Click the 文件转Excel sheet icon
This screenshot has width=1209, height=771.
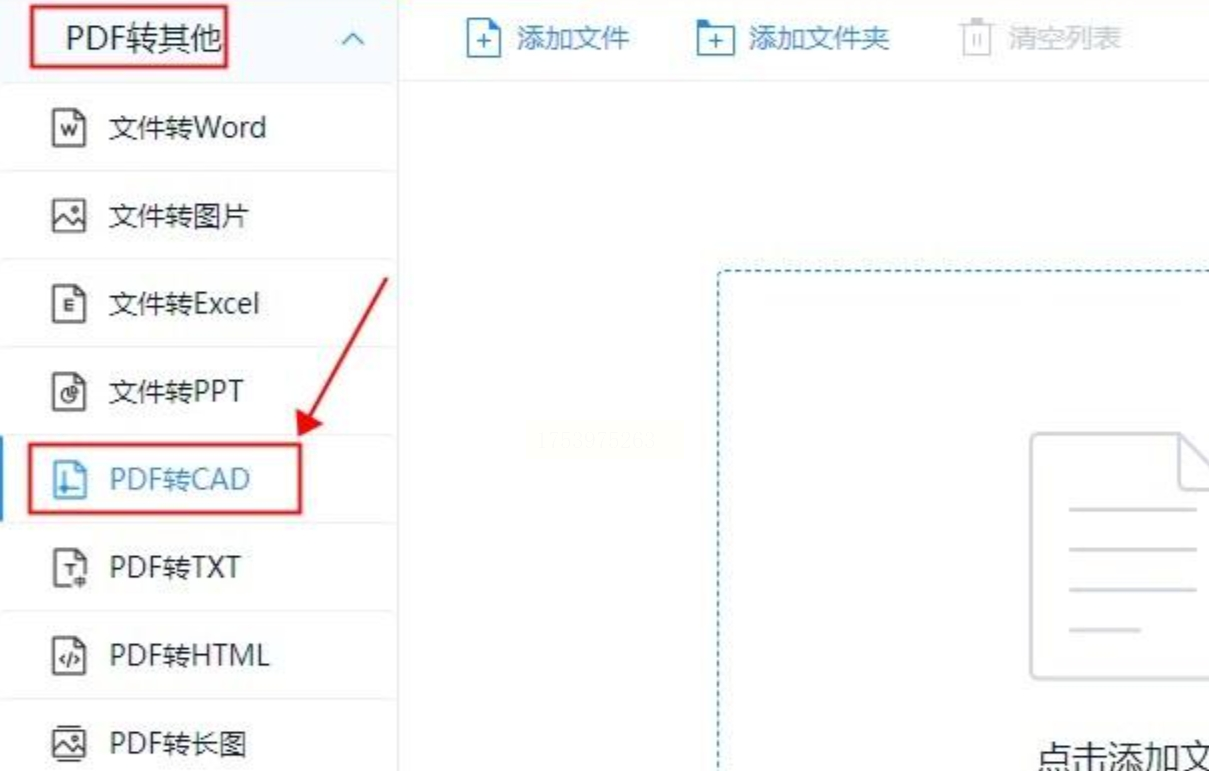pos(68,304)
